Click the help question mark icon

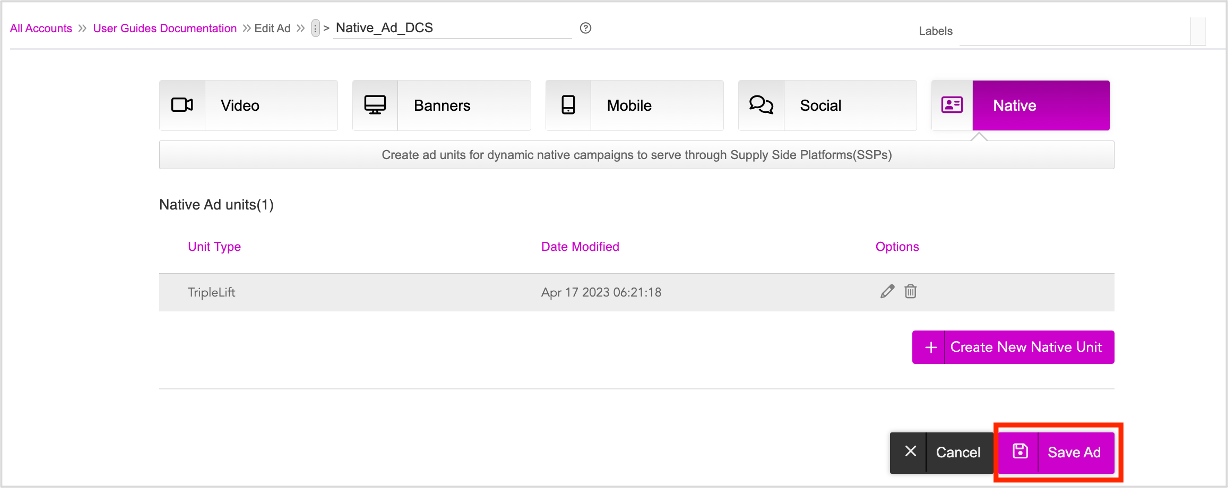click(x=586, y=28)
